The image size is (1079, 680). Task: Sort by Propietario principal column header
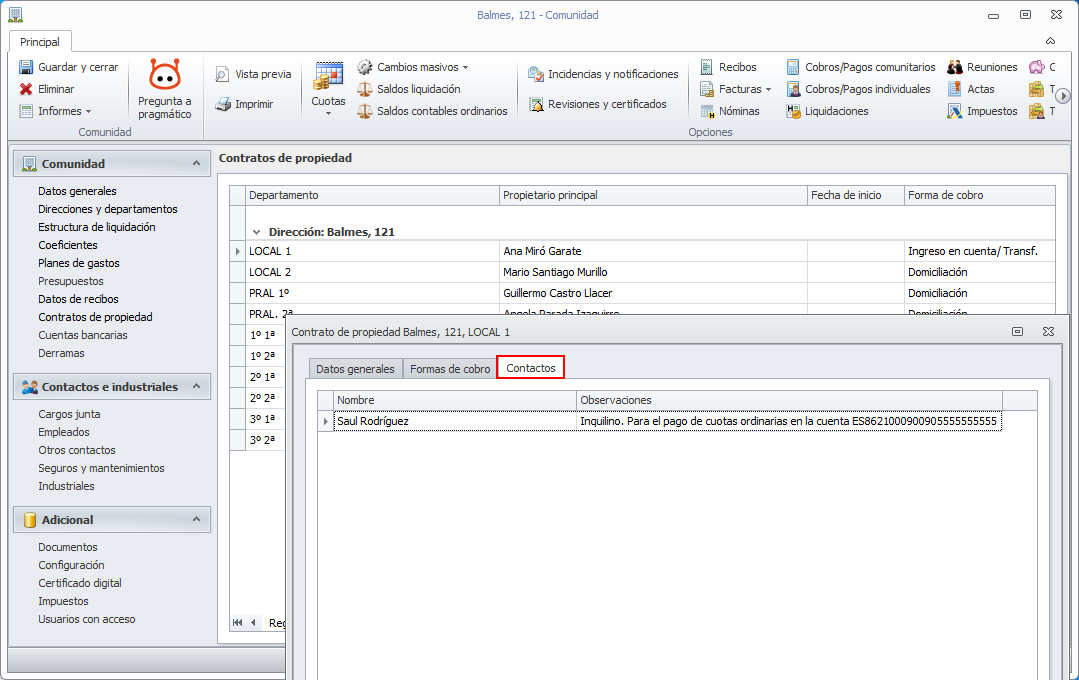[x=652, y=195]
